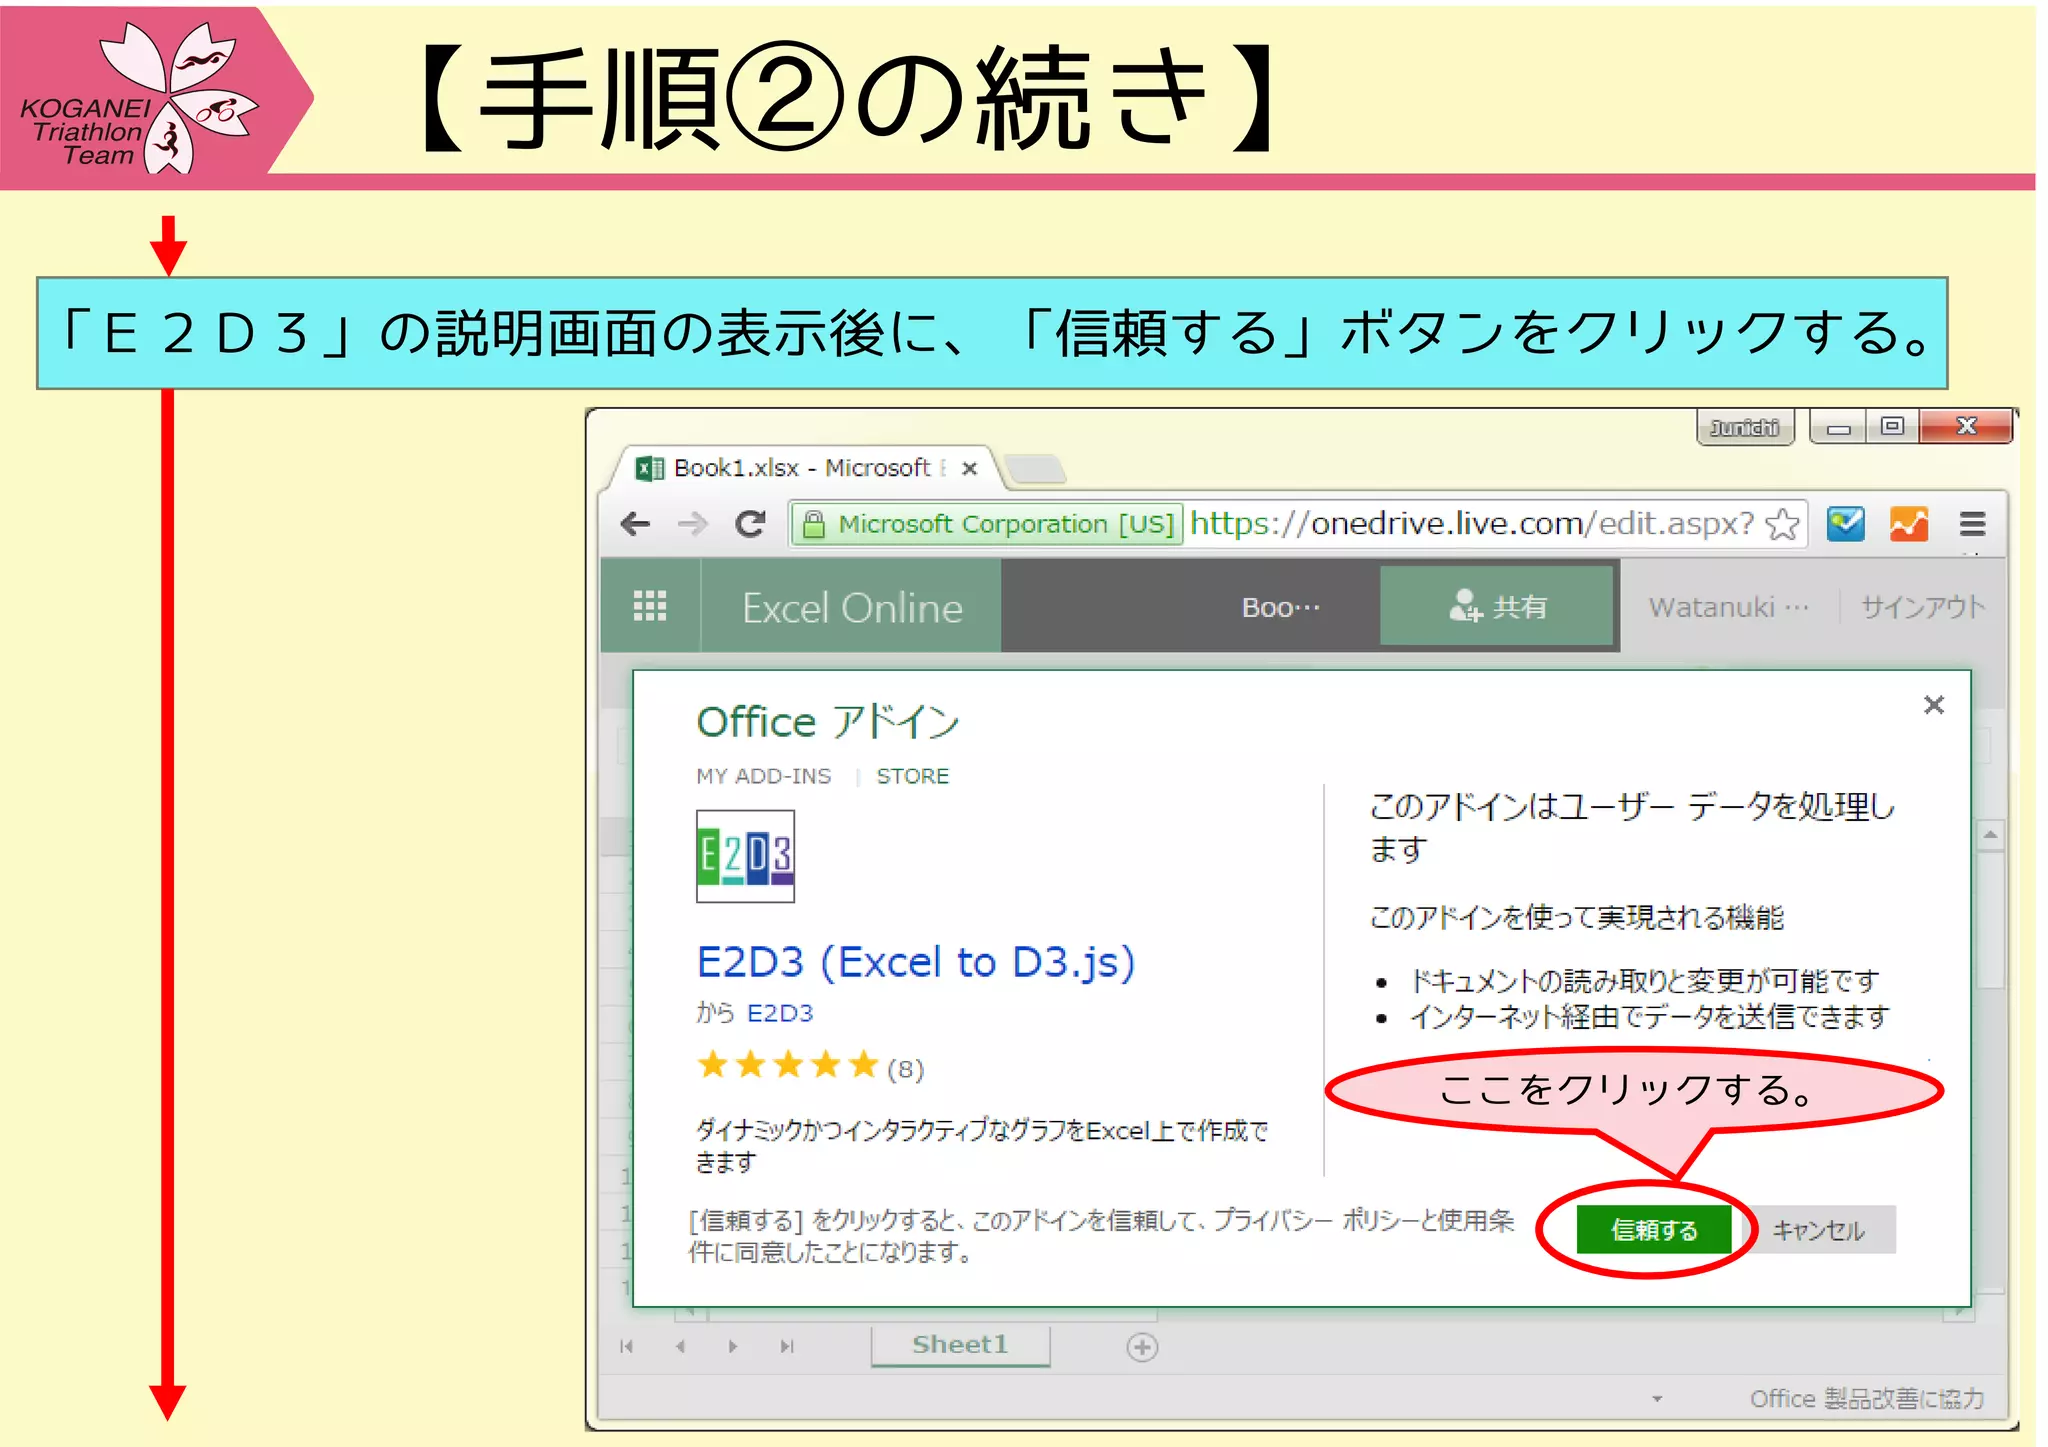Click the orange chart extension icon
The image size is (2048, 1447).
[x=1908, y=524]
